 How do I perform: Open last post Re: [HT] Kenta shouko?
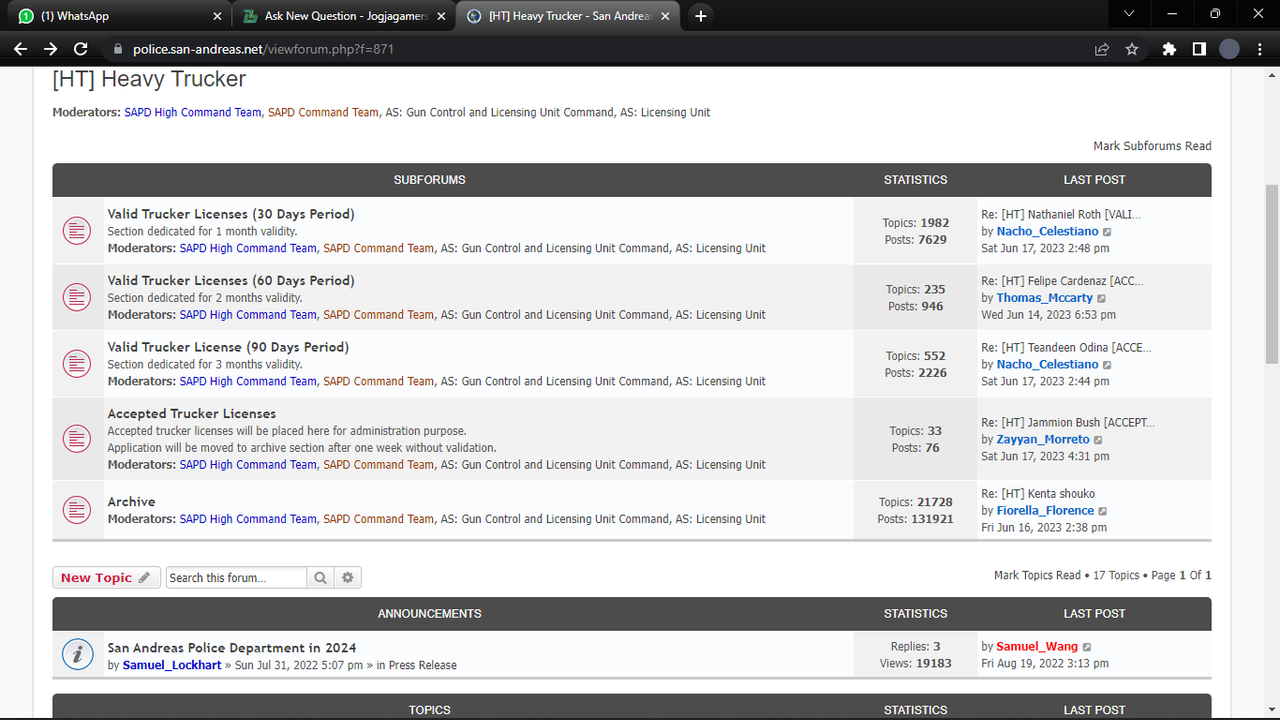click(x=1038, y=494)
